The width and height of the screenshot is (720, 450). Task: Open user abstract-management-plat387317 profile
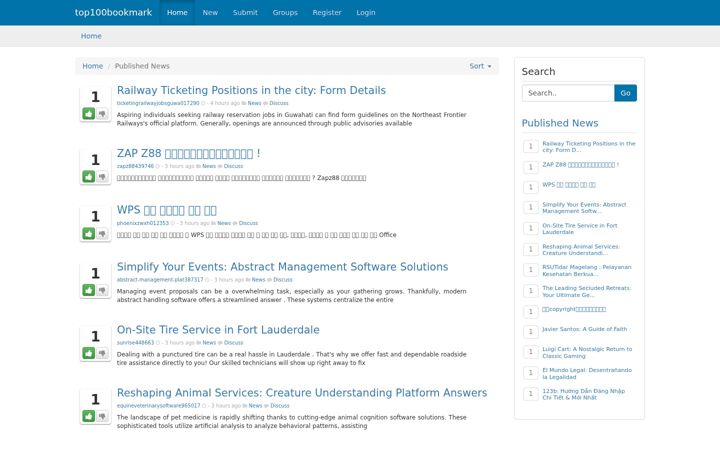click(160, 280)
